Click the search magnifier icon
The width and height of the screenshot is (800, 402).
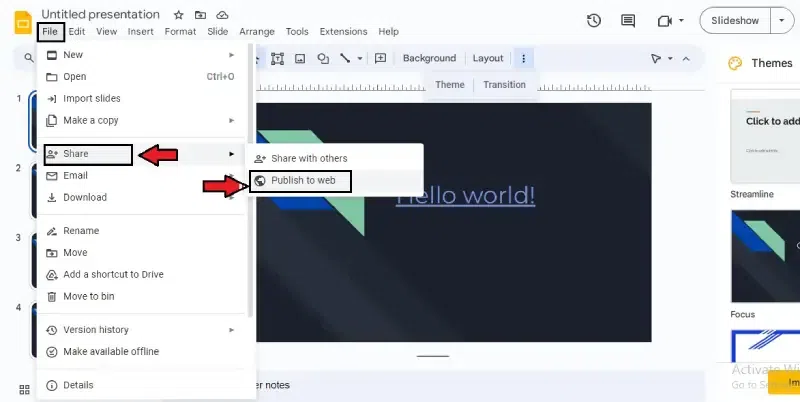point(29,58)
